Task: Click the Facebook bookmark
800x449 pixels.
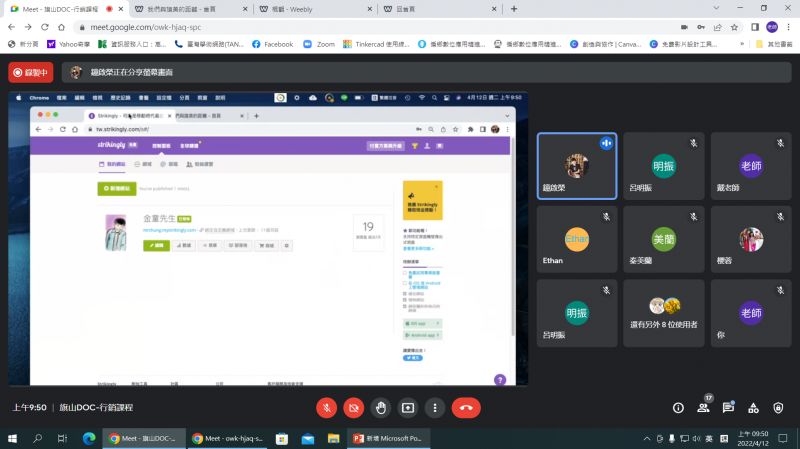Action: [x=273, y=44]
